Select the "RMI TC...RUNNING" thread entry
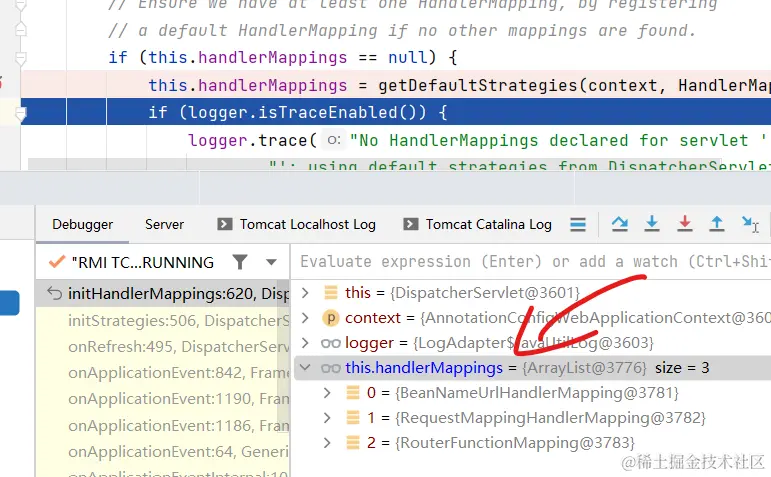This screenshot has width=771, height=477. 143,263
